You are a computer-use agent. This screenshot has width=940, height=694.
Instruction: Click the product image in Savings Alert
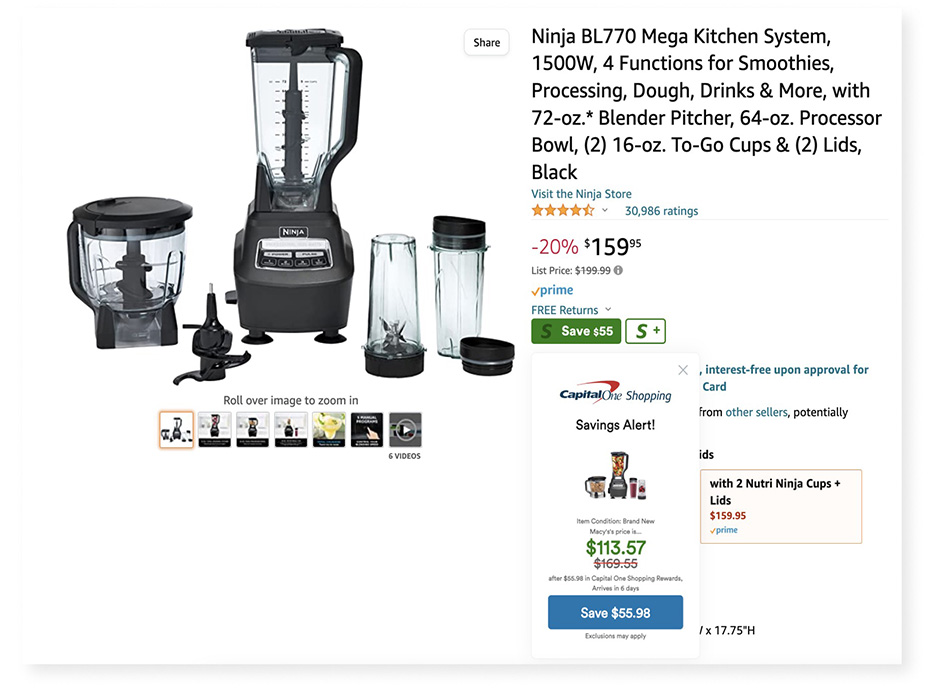coord(615,478)
